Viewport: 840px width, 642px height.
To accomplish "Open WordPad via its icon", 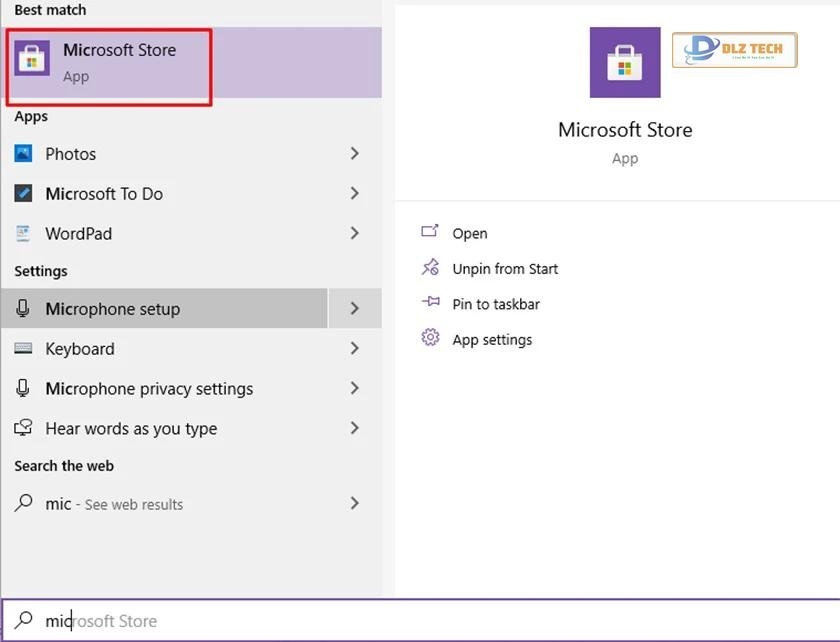I will (23, 233).
